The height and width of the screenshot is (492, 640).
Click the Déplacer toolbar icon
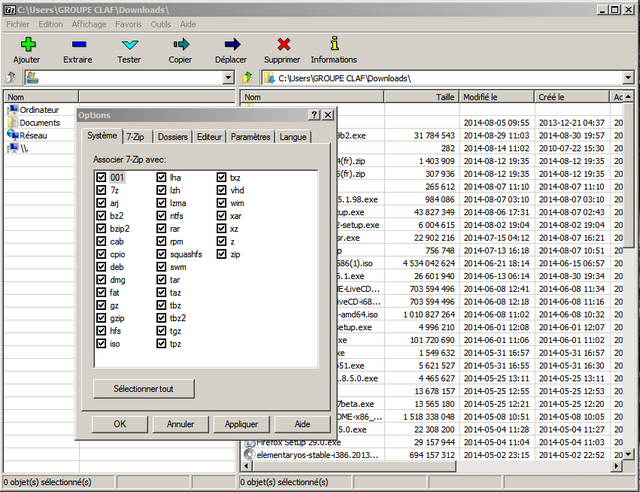[x=232, y=44]
